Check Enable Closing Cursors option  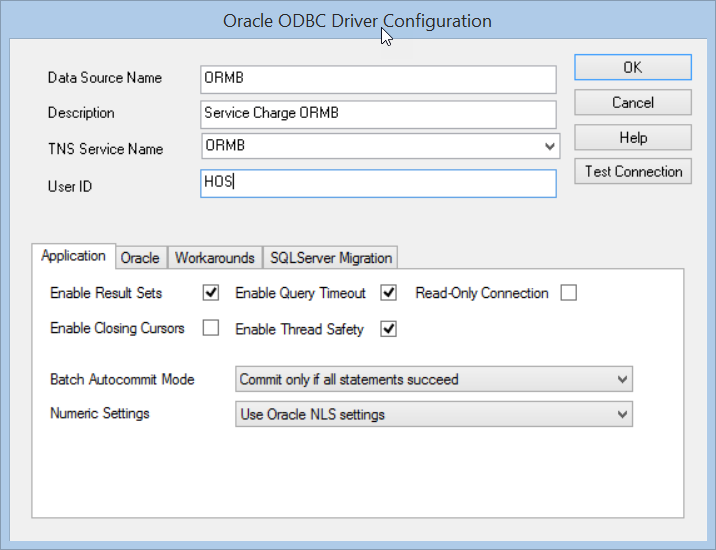[211, 328]
